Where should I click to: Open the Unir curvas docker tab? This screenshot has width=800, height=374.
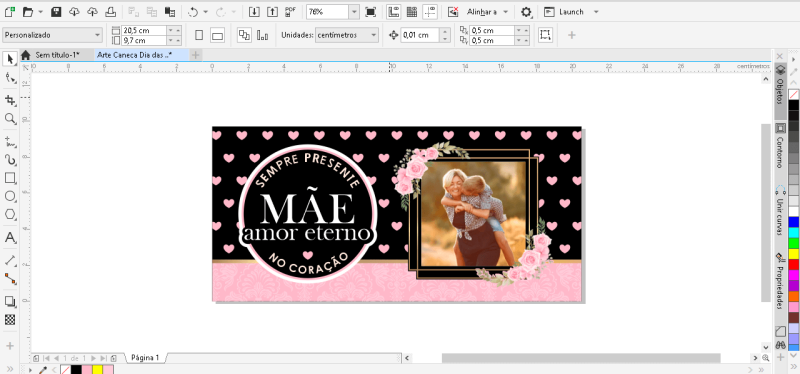(x=780, y=211)
